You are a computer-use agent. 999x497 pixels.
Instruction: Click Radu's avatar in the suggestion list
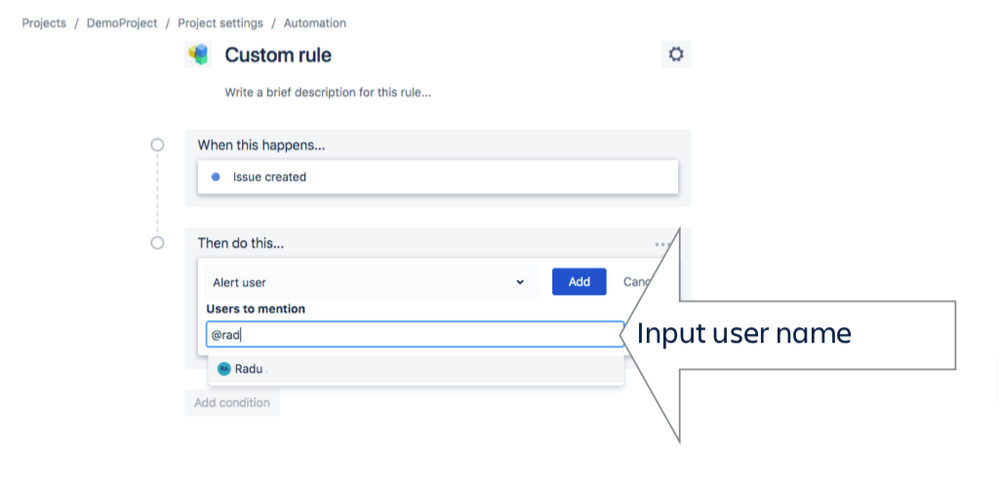click(x=224, y=369)
